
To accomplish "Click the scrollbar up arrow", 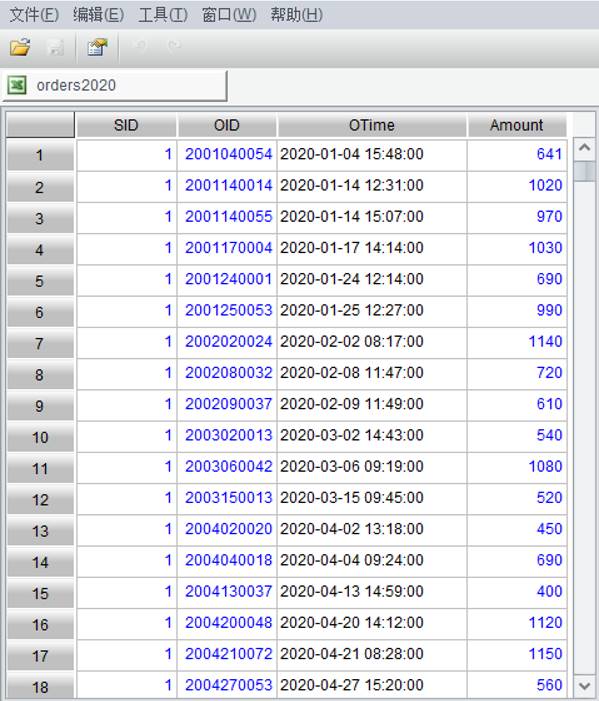I will (x=584, y=148).
